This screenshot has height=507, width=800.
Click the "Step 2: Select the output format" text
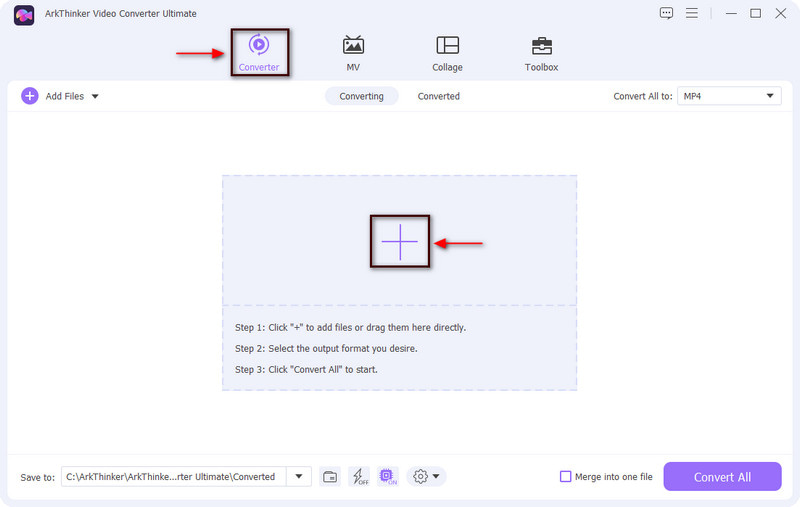pos(326,348)
